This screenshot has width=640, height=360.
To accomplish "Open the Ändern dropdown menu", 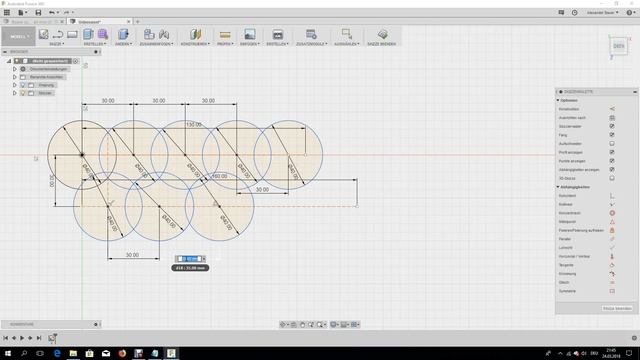I will (123, 44).
